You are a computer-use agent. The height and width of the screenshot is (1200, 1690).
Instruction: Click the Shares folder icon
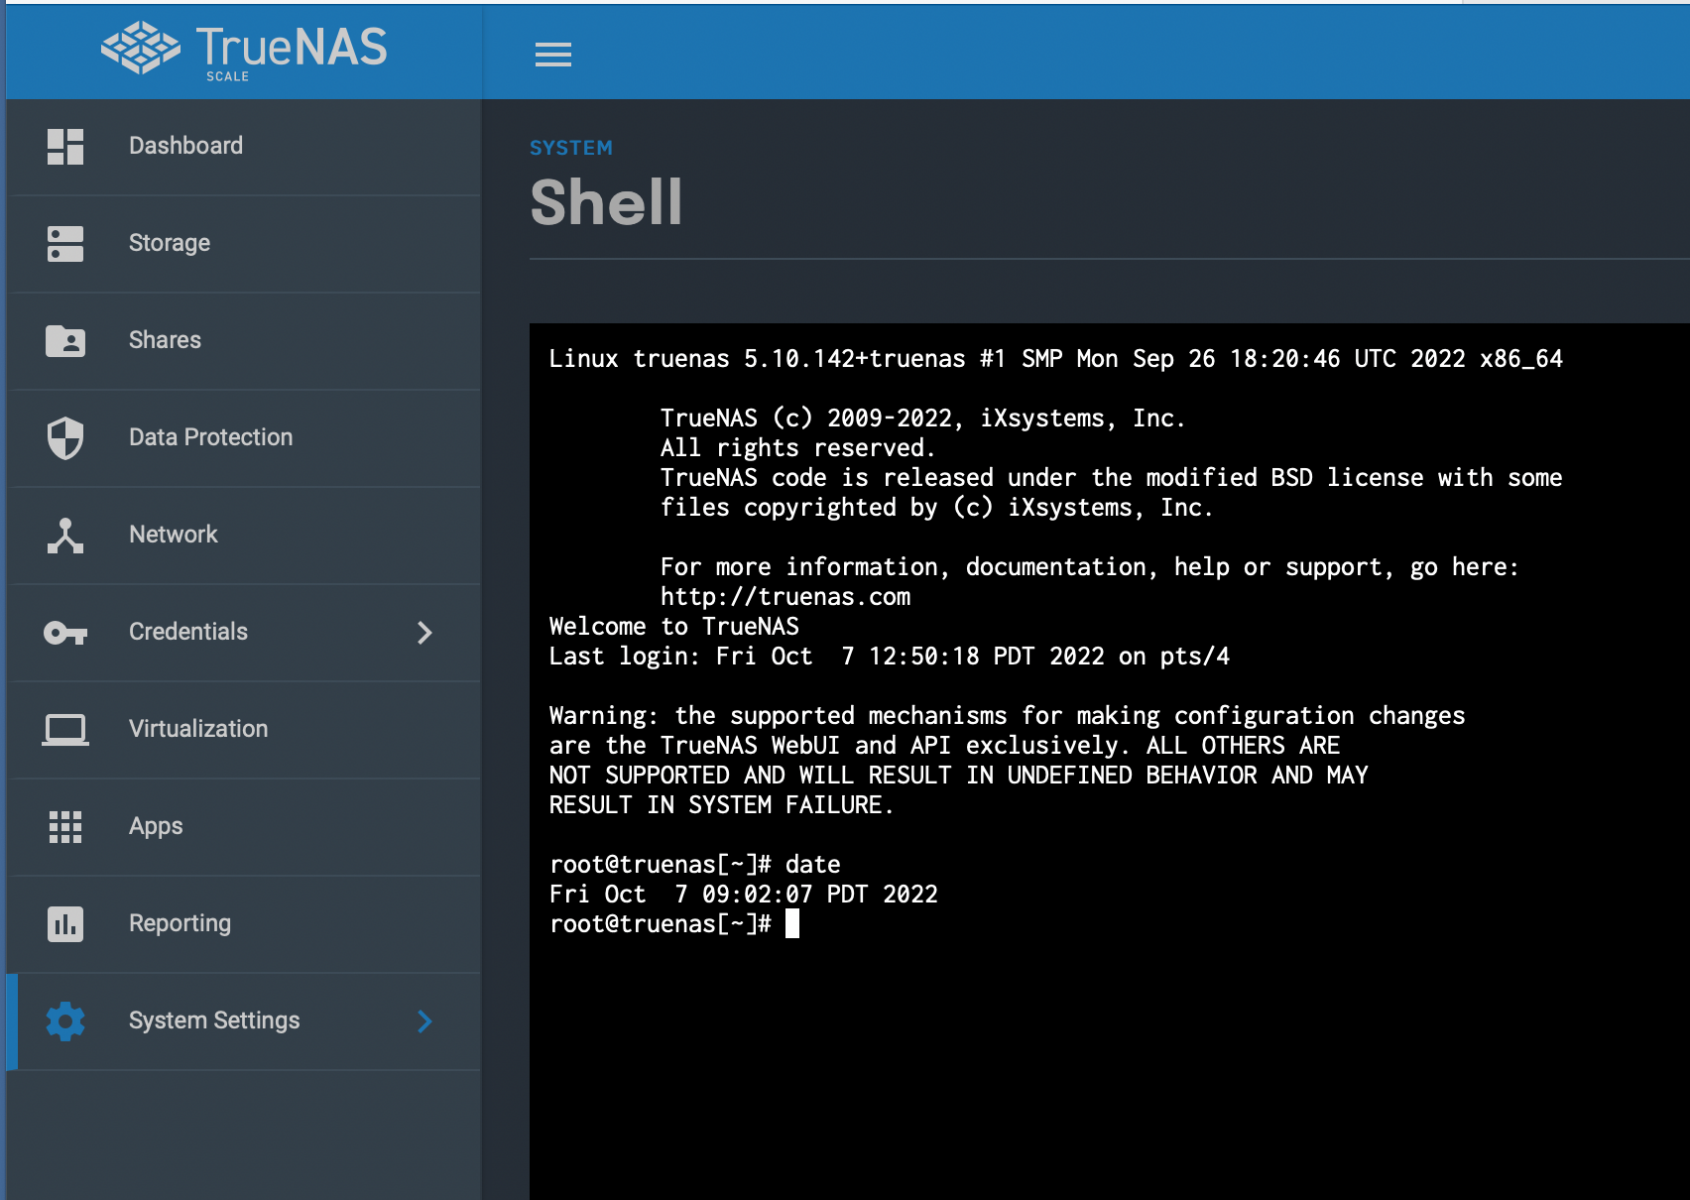coord(65,340)
